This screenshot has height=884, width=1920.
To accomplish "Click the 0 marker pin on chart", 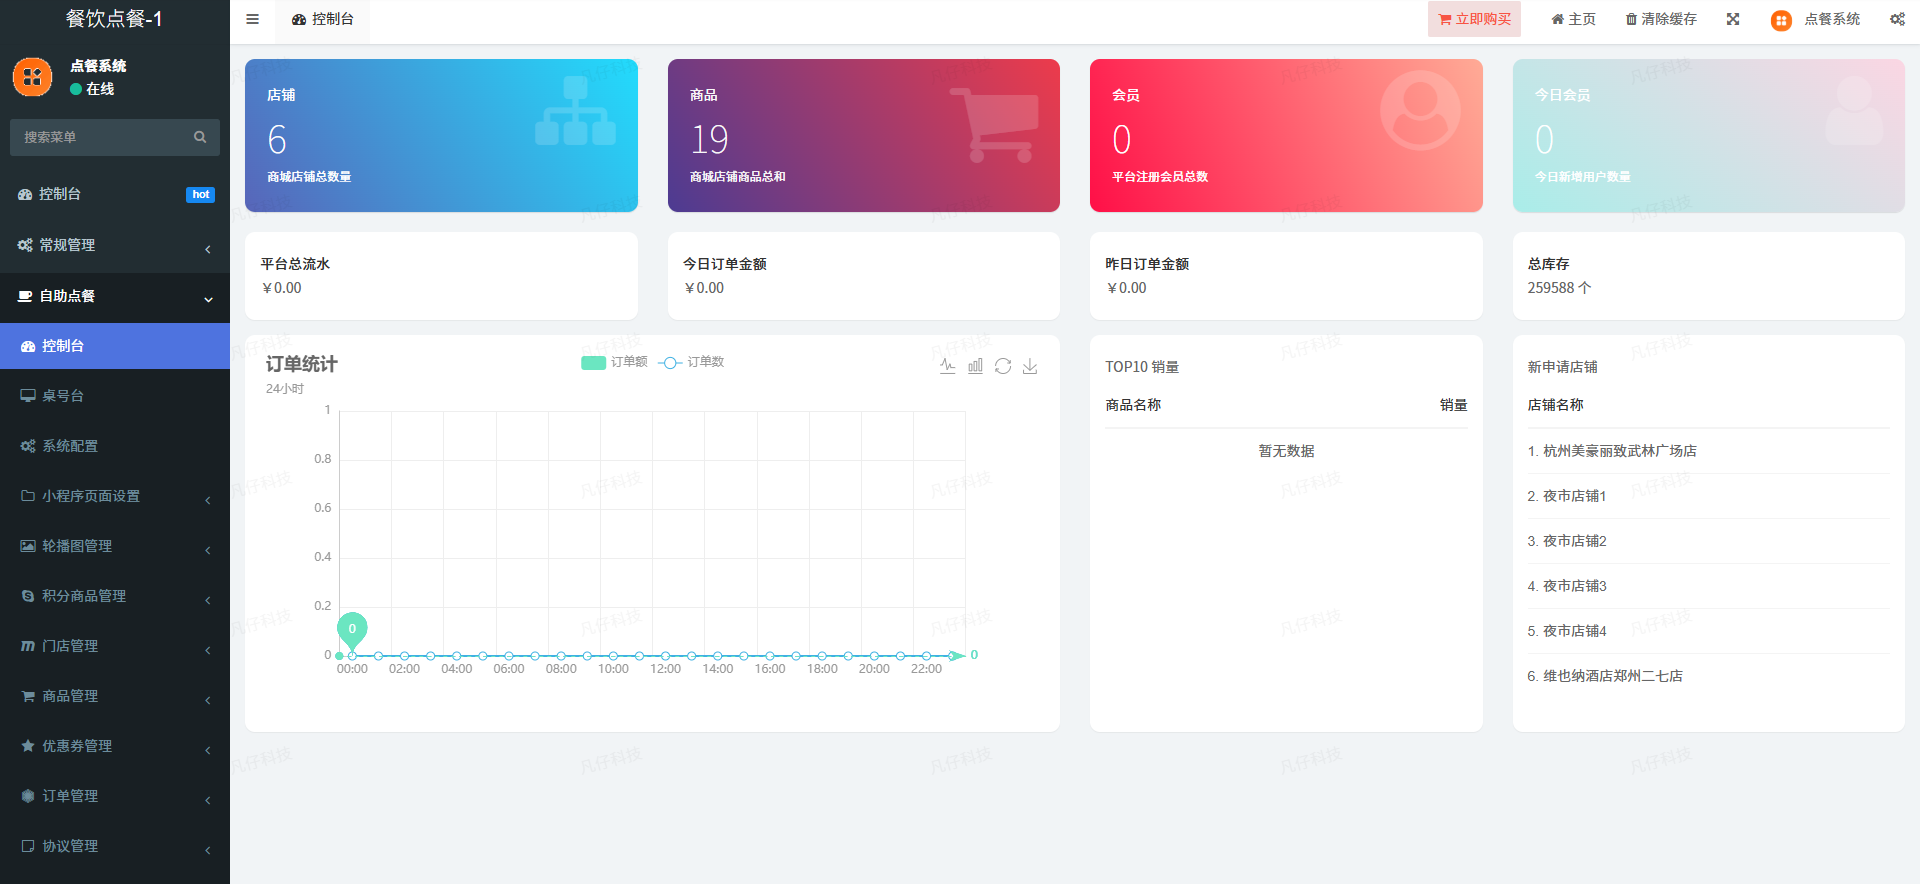I will point(352,629).
